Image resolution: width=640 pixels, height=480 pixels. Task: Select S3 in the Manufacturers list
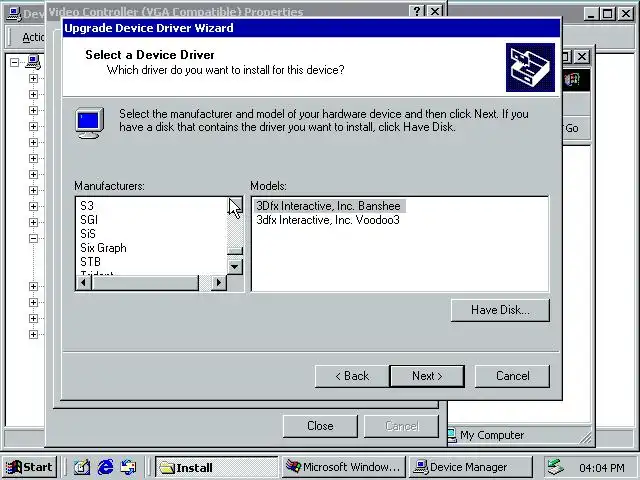click(87, 206)
